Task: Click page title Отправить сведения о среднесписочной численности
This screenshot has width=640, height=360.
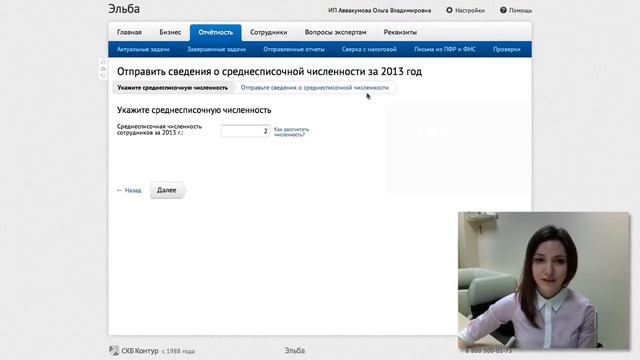Action: (269, 71)
